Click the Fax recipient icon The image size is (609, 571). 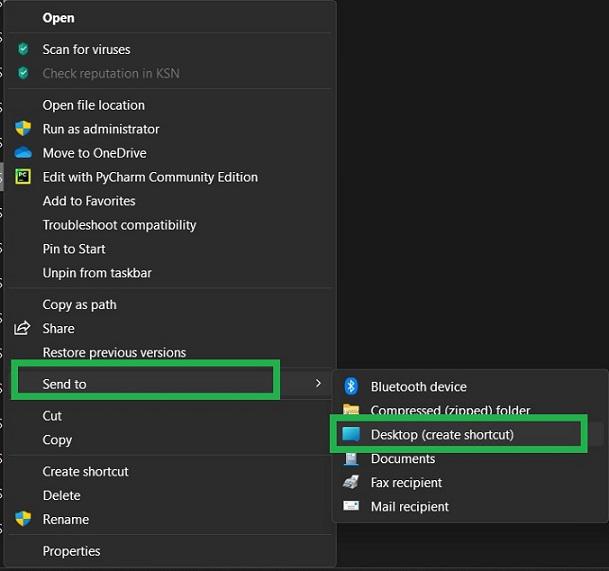[351, 482]
